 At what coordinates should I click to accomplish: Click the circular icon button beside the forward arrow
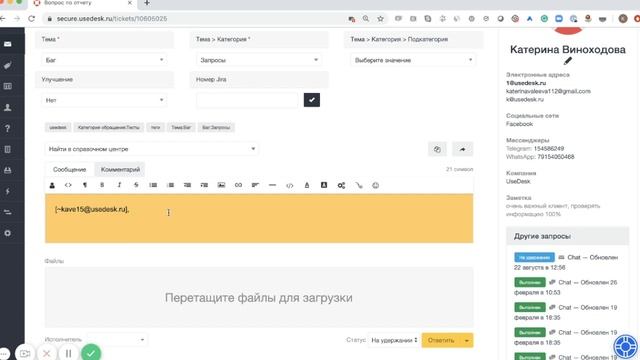[437, 149]
